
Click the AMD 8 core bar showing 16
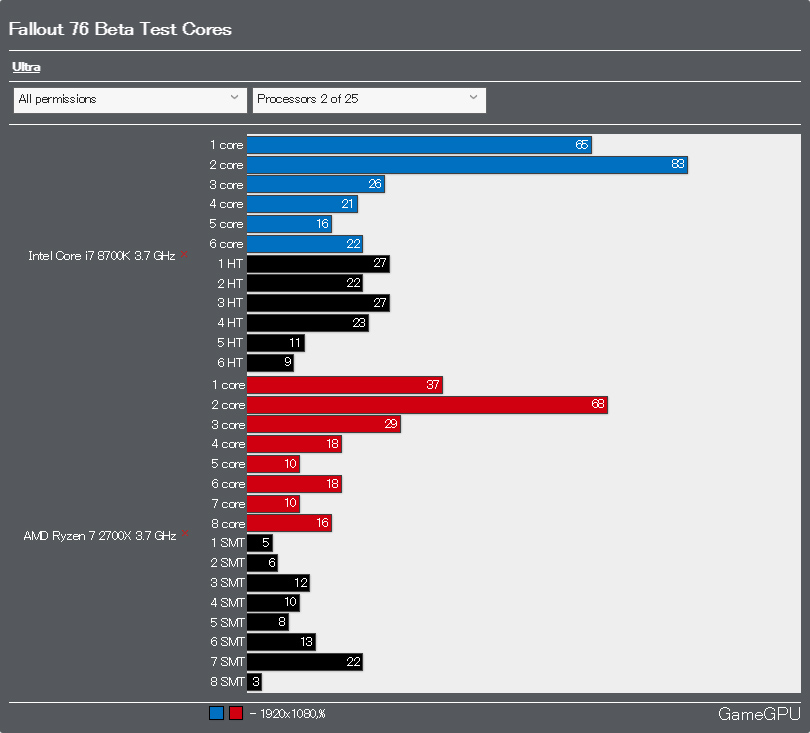pos(289,523)
